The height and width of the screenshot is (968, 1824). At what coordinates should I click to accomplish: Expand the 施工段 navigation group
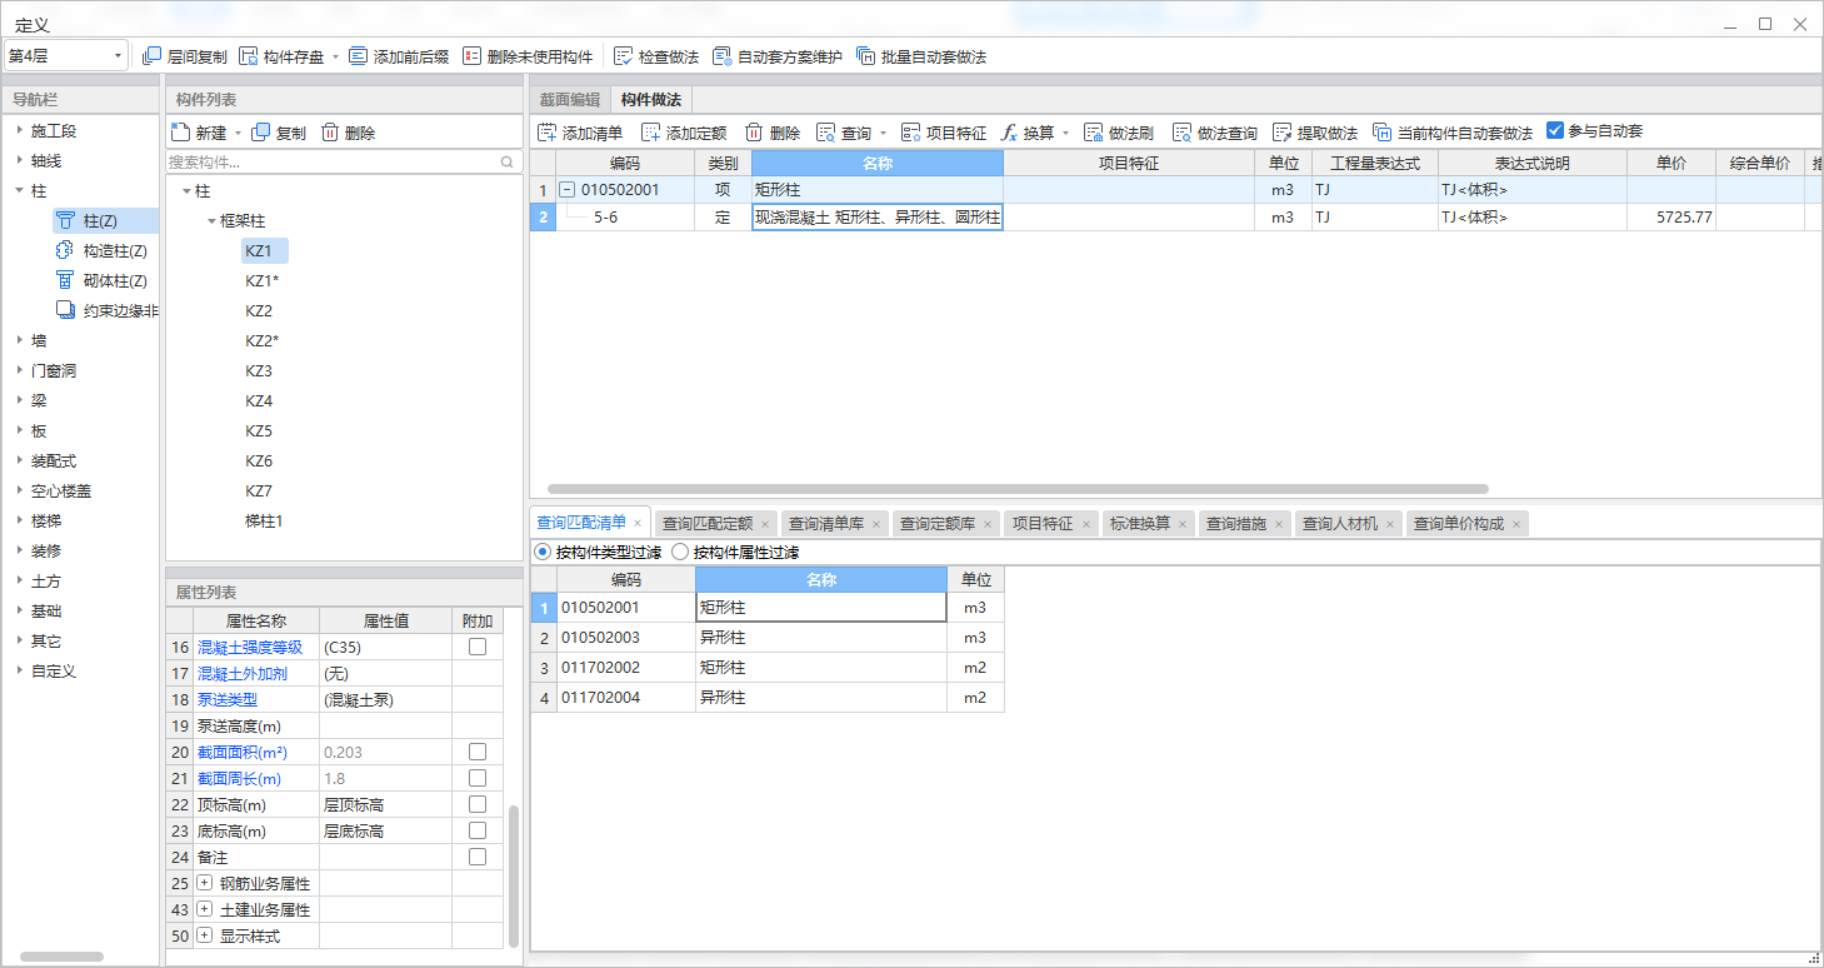click(x=20, y=130)
